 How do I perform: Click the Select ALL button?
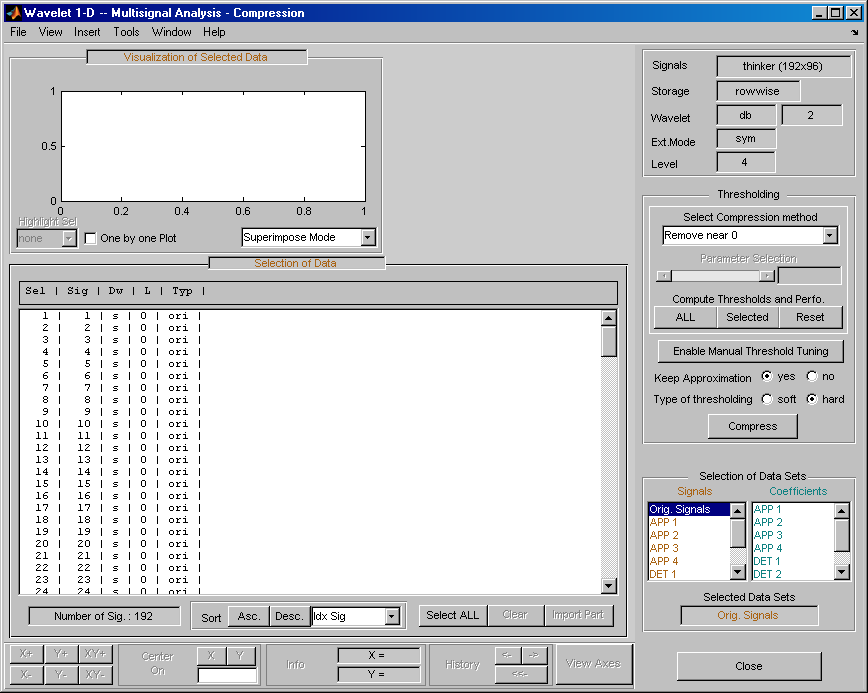click(453, 615)
